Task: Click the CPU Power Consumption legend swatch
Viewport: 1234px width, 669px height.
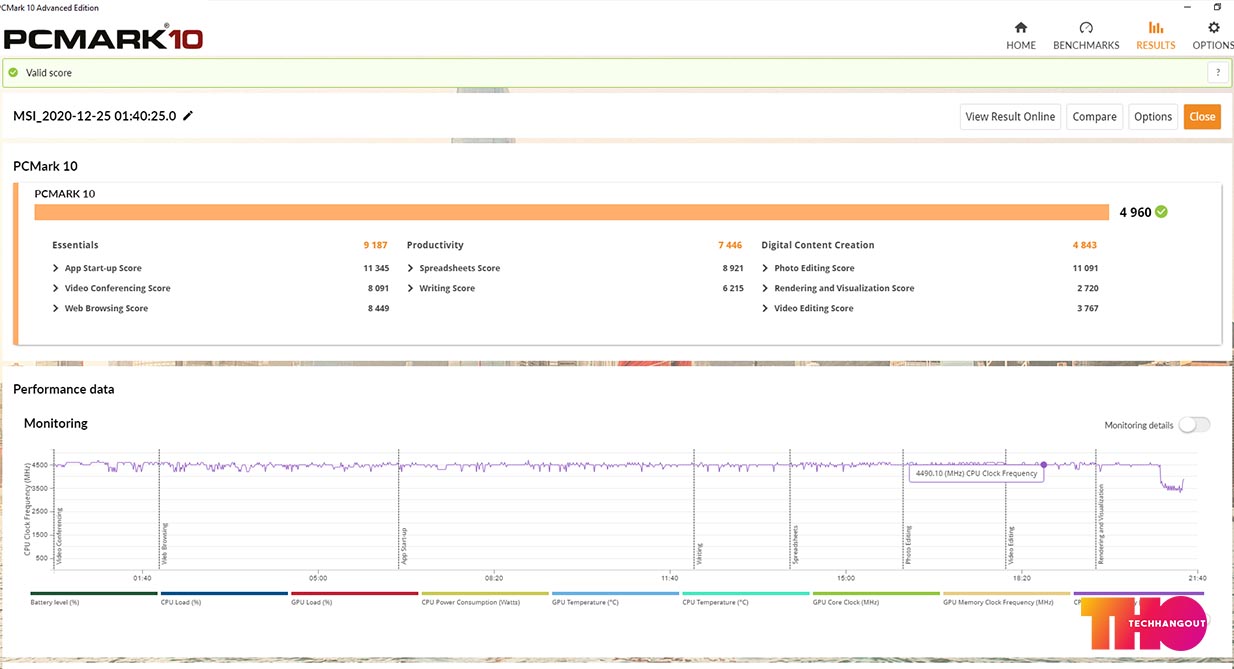Action: (485, 593)
